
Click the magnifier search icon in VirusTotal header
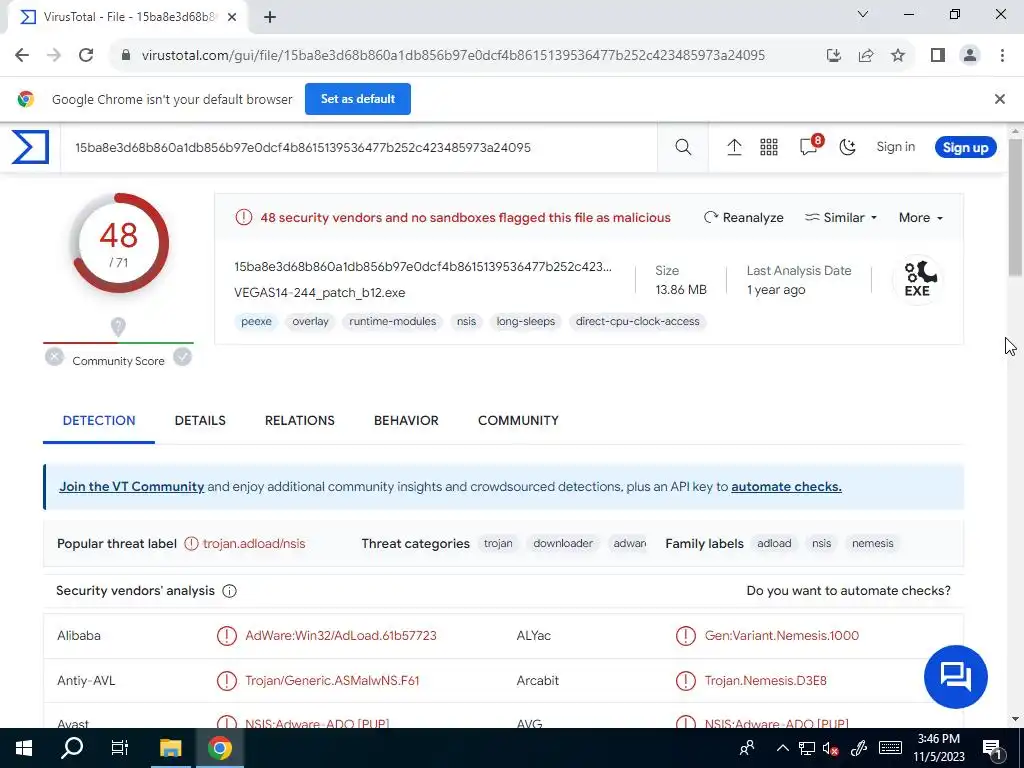click(683, 147)
